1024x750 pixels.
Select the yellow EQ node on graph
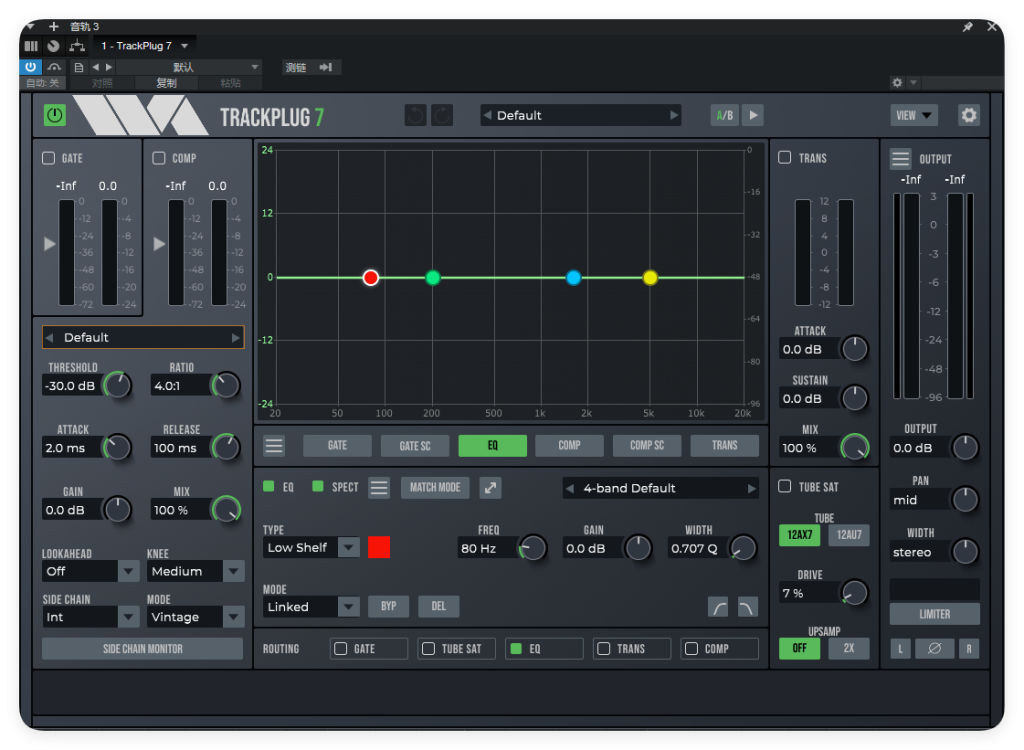pyautogui.click(x=650, y=278)
